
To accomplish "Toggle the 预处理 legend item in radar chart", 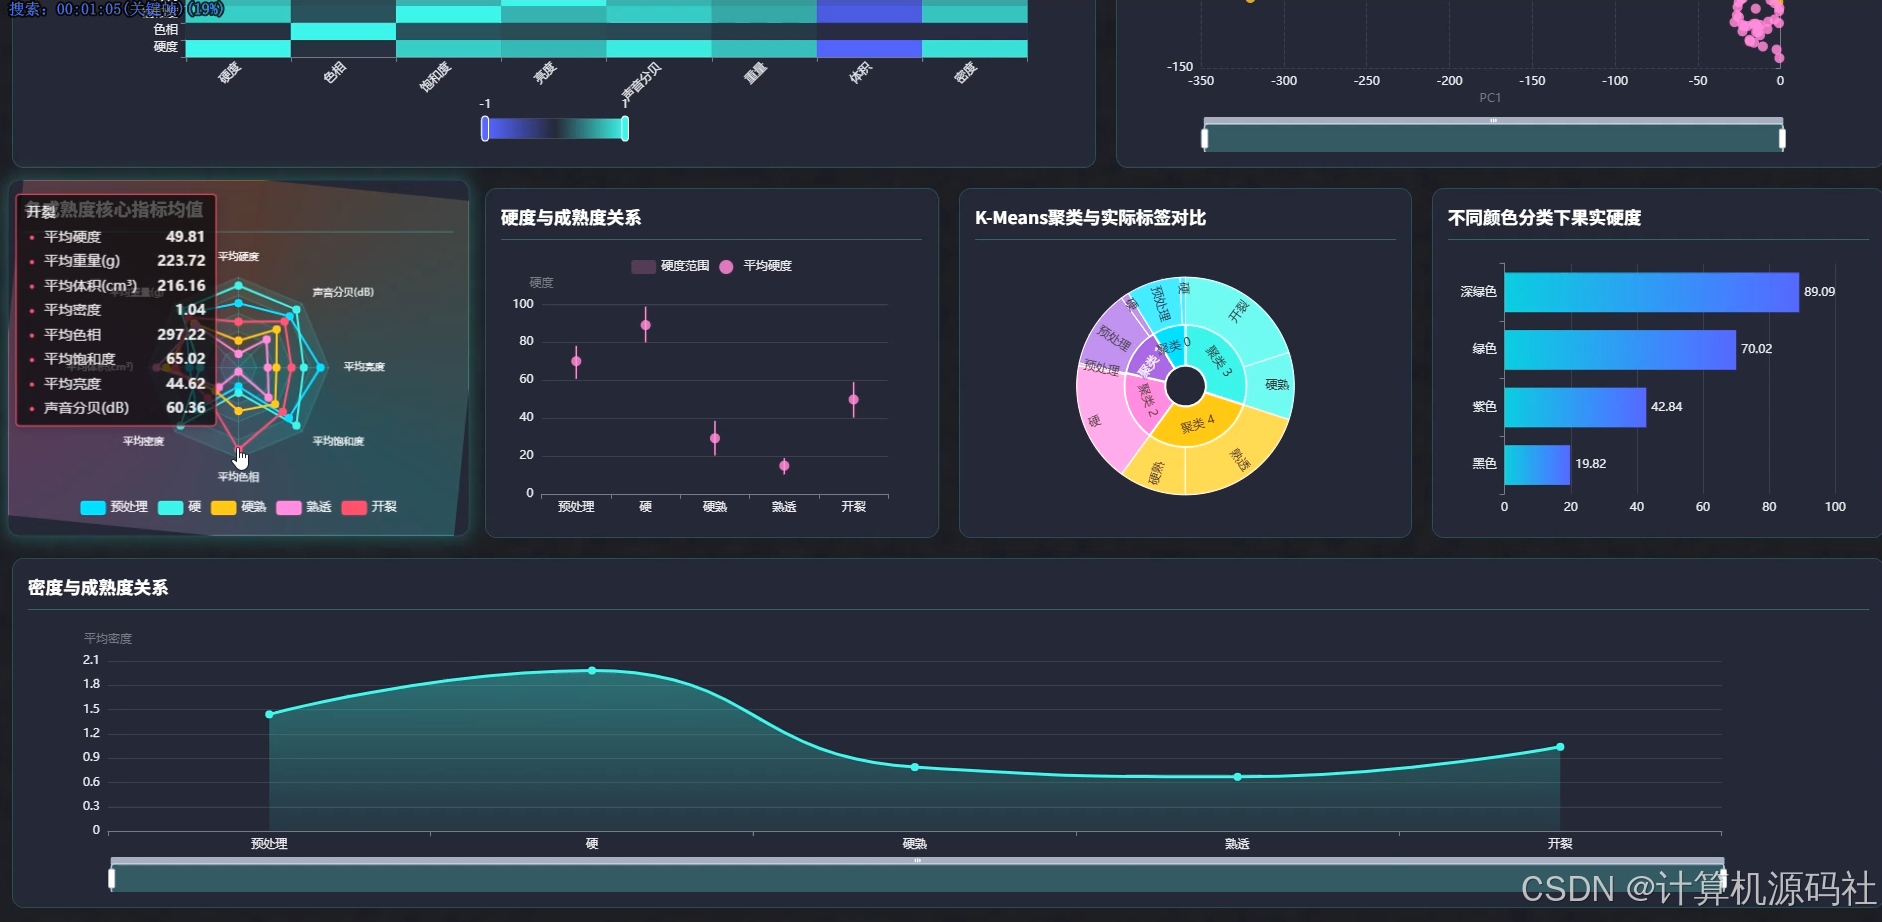I will pos(114,507).
